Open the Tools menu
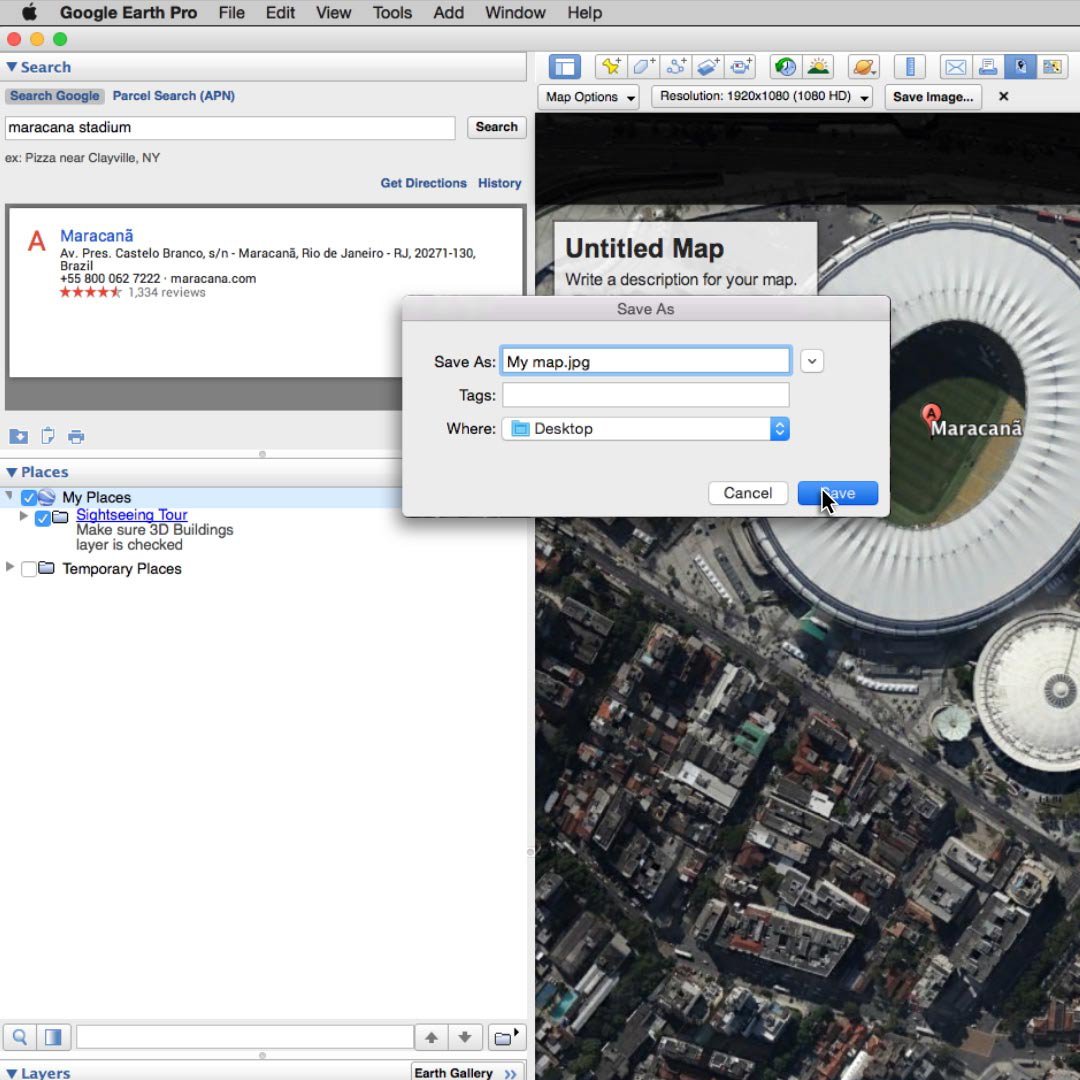The width and height of the screenshot is (1080, 1080). coord(392,12)
